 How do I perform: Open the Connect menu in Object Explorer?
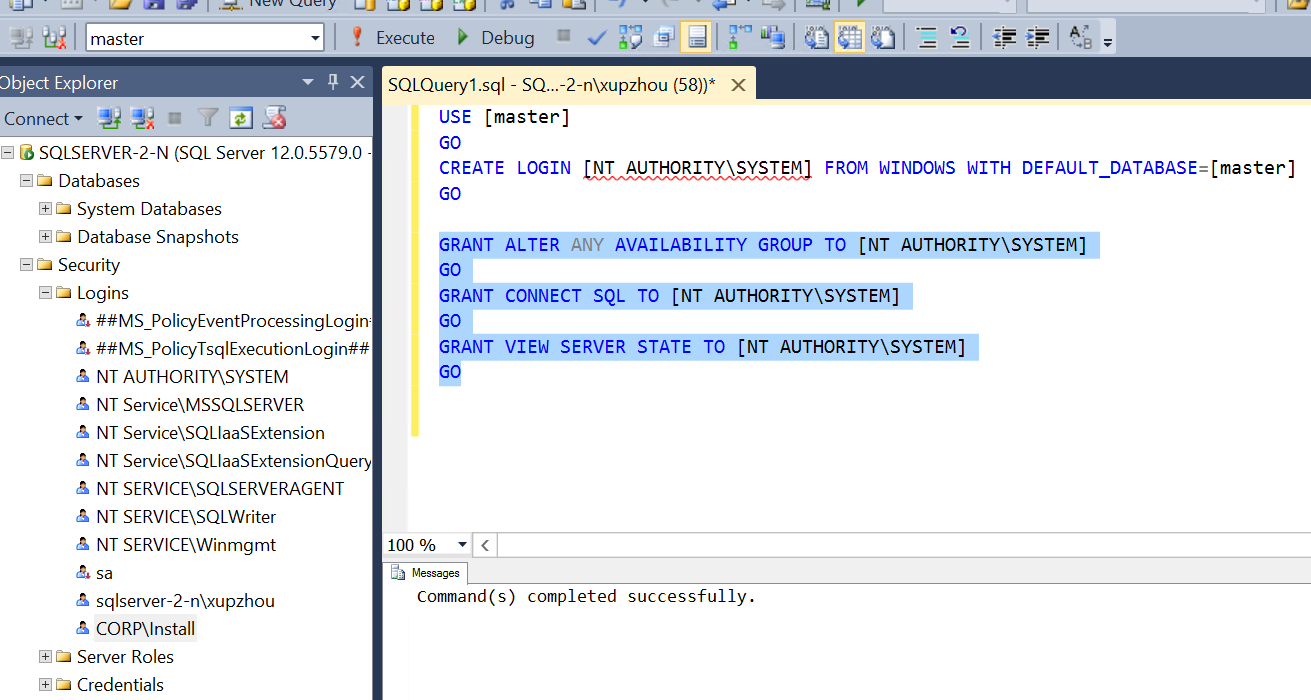42,118
